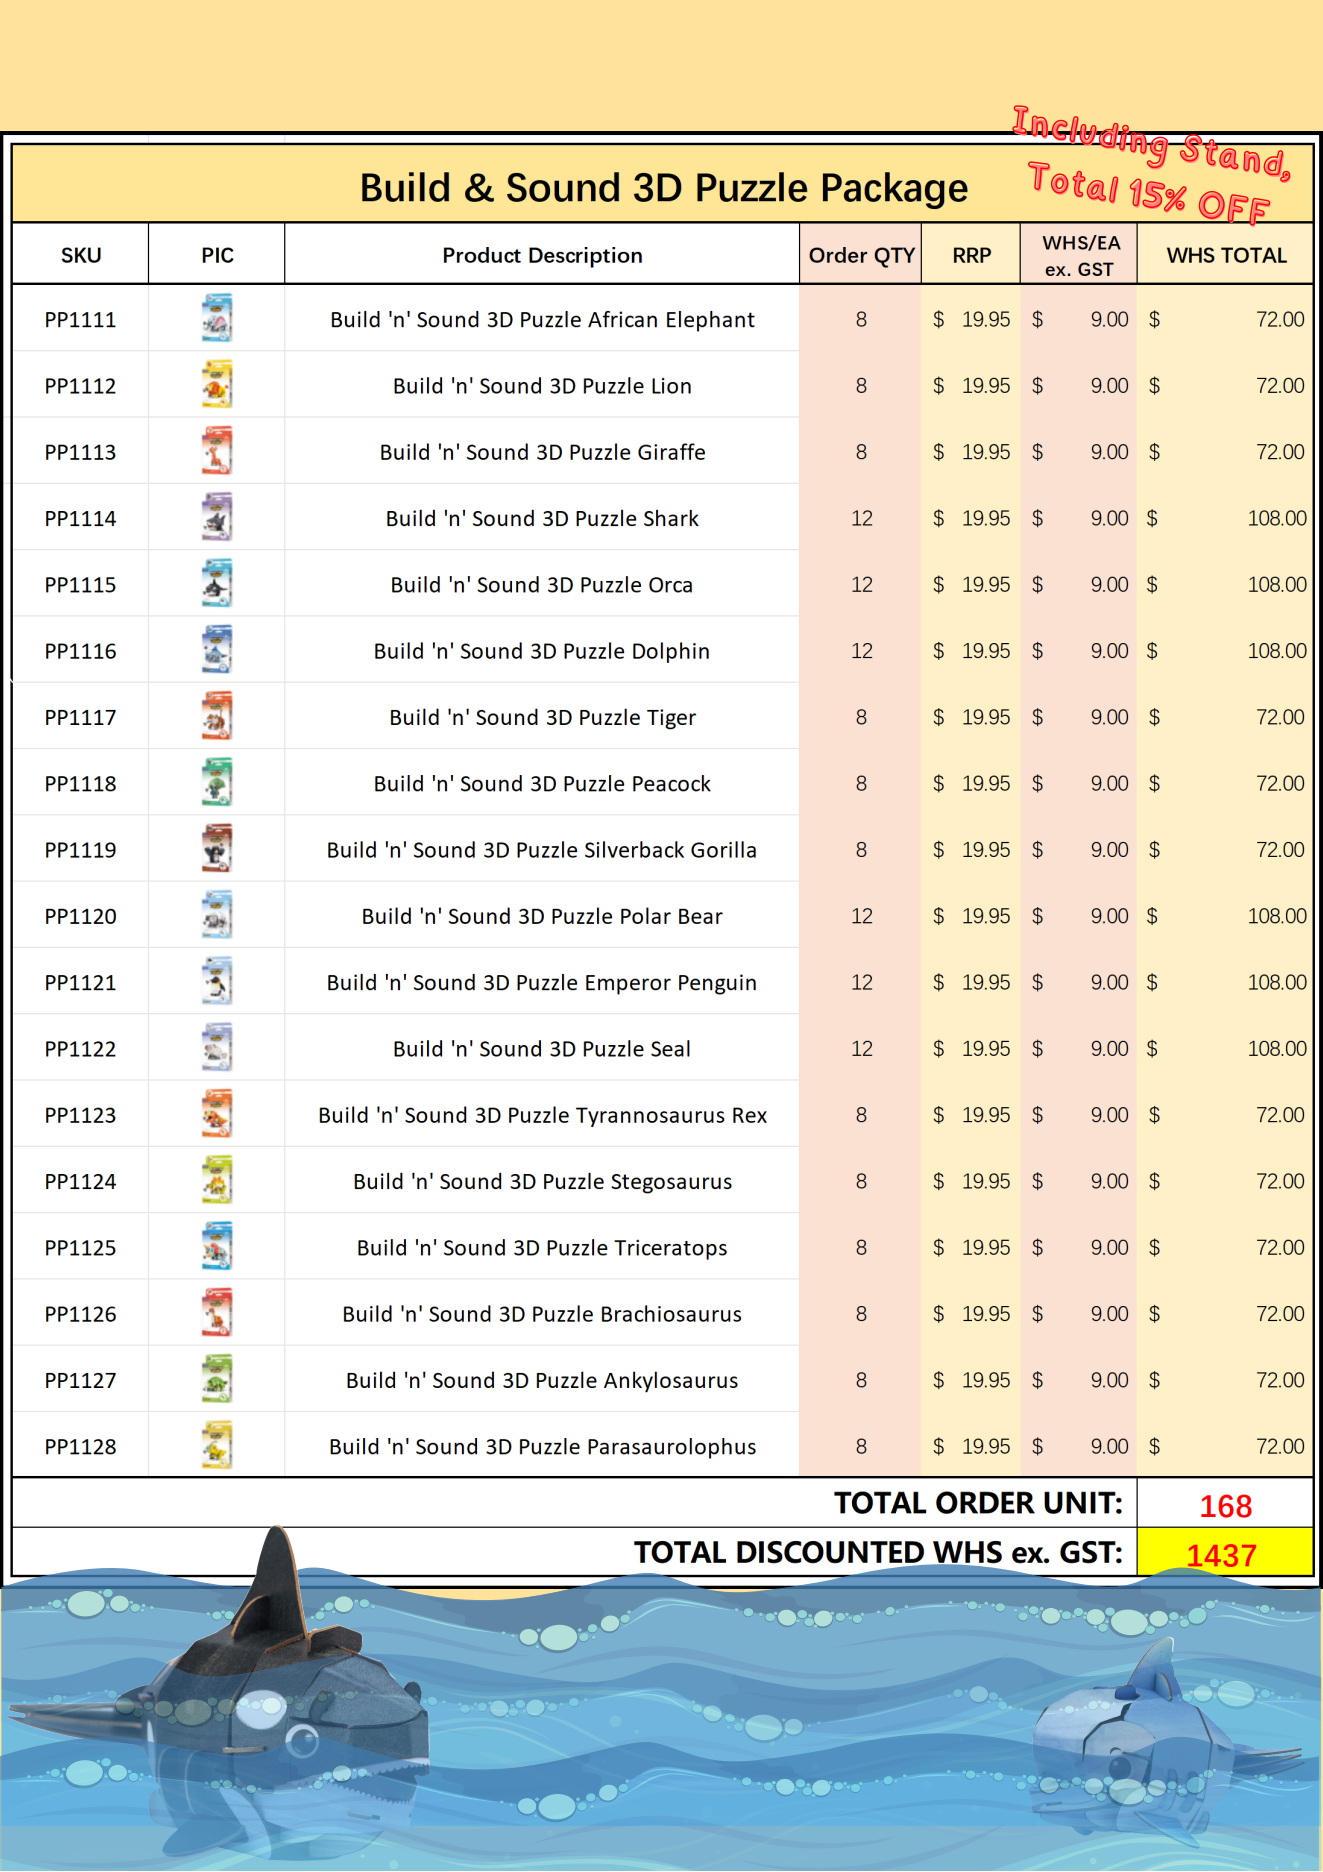1323x1872 pixels.
Task: Click the SKU column header
Action: (x=81, y=255)
